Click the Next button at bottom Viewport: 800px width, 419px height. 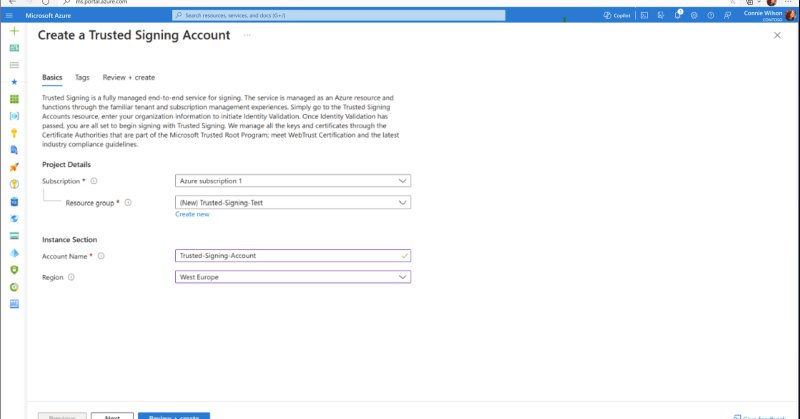tap(112, 416)
